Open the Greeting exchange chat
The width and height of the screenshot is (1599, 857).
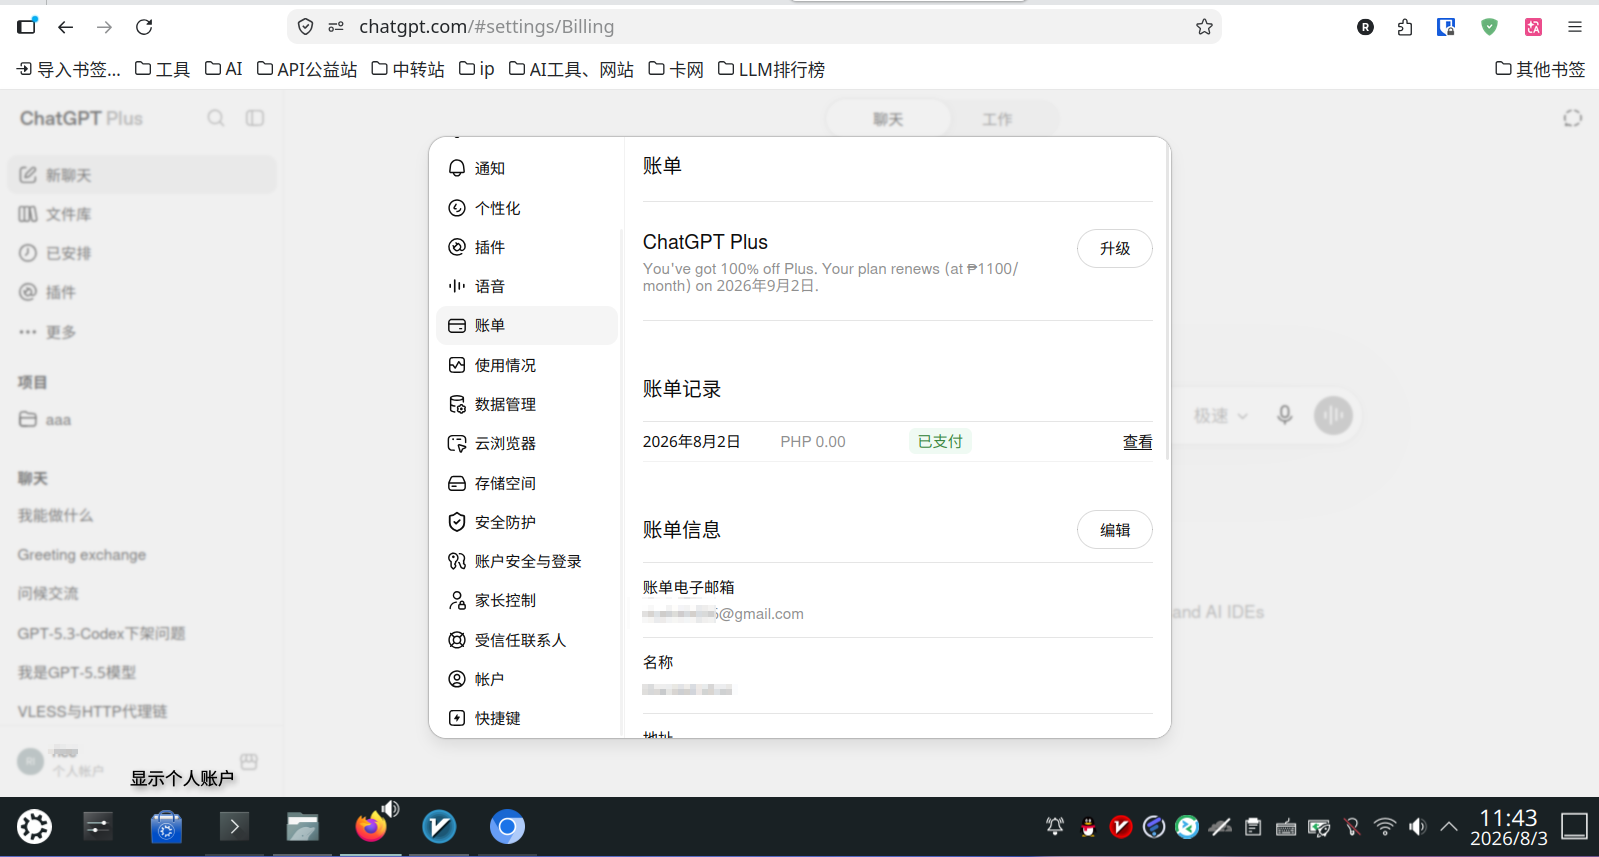pos(142,554)
